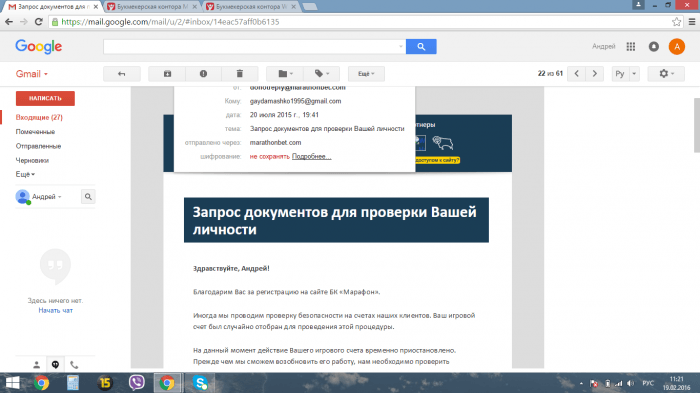
Task: Expand the Ещё toolbar menu
Action: click(366, 74)
